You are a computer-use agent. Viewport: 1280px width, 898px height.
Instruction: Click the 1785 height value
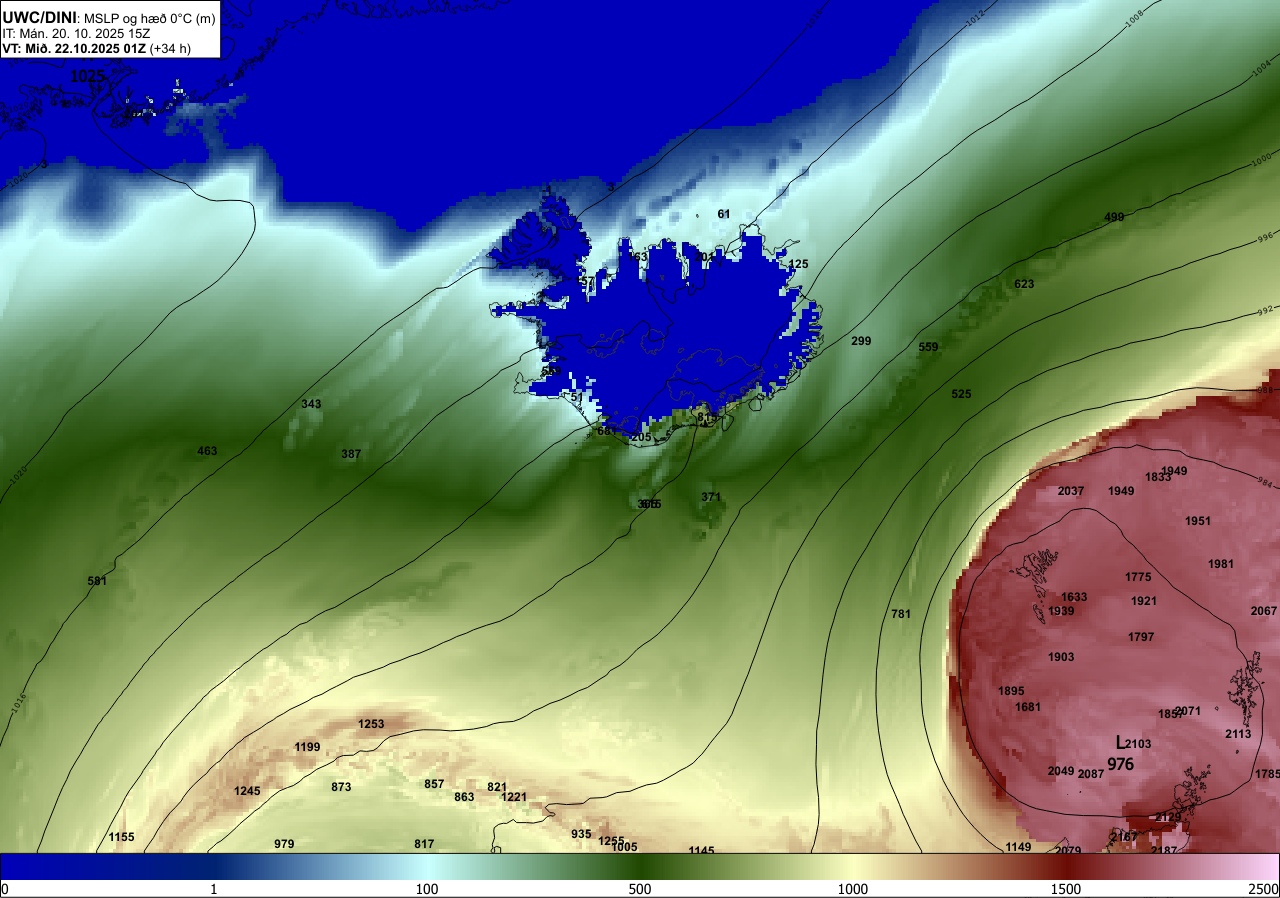coord(1267,774)
